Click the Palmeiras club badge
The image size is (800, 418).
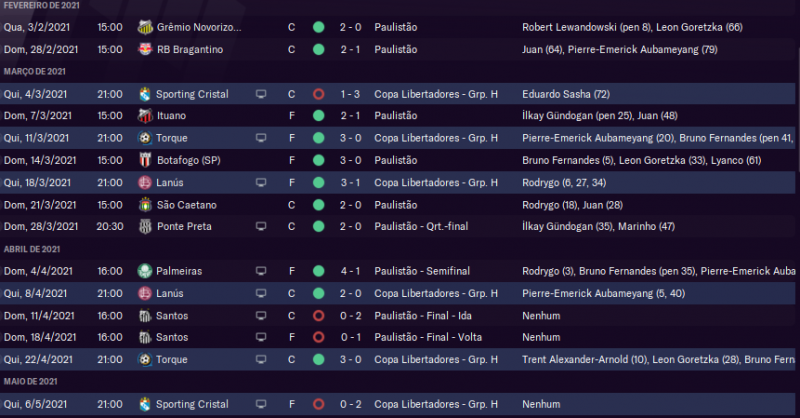pyautogui.click(x=145, y=271)
